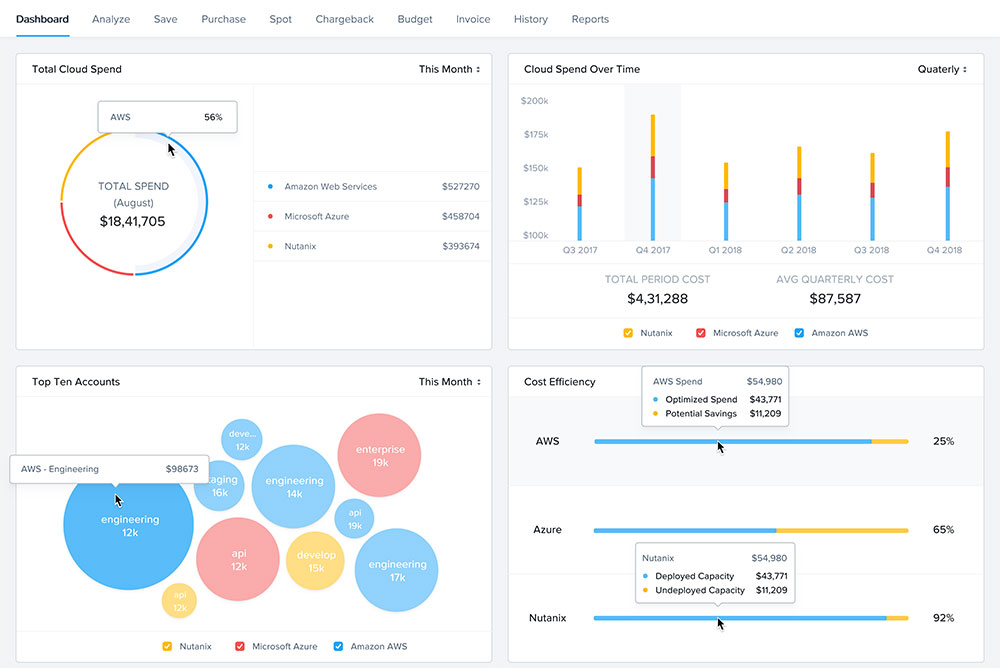
Task: Open the Analyze tab
Action: (x=111, y=19)
